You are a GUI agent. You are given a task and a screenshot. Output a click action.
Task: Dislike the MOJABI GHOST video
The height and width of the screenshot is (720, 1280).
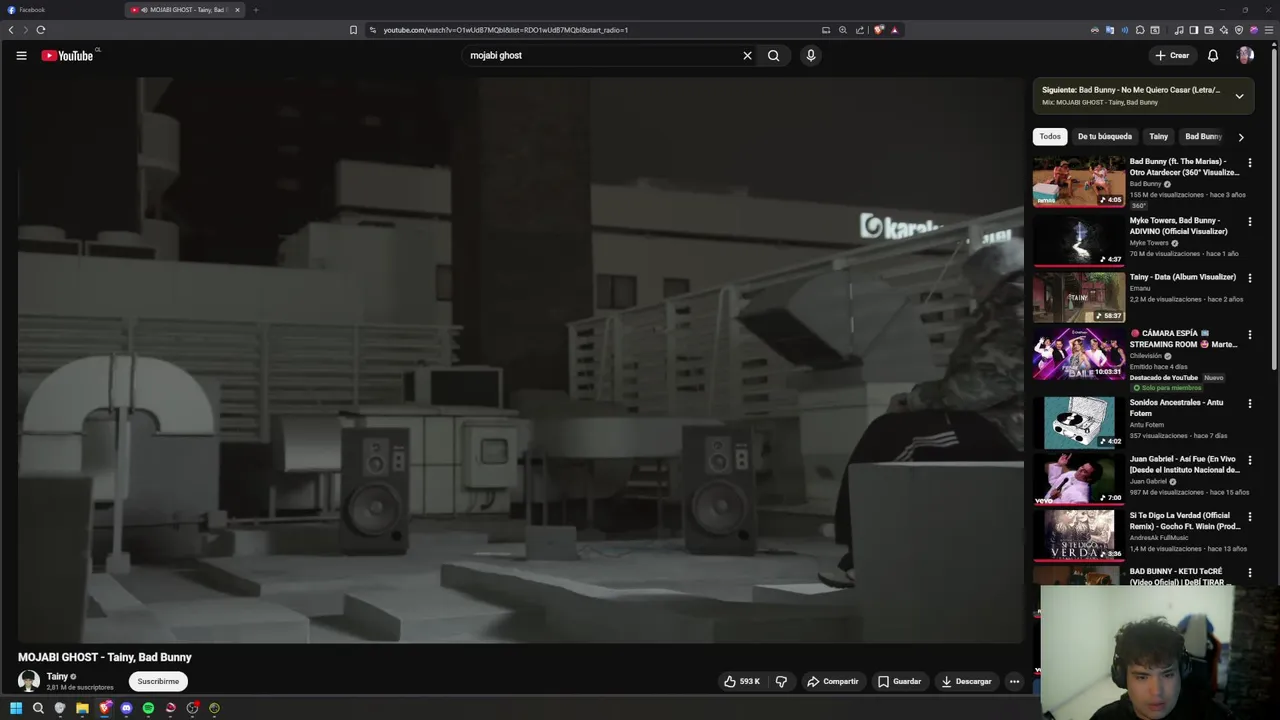[x=781, y=681]
